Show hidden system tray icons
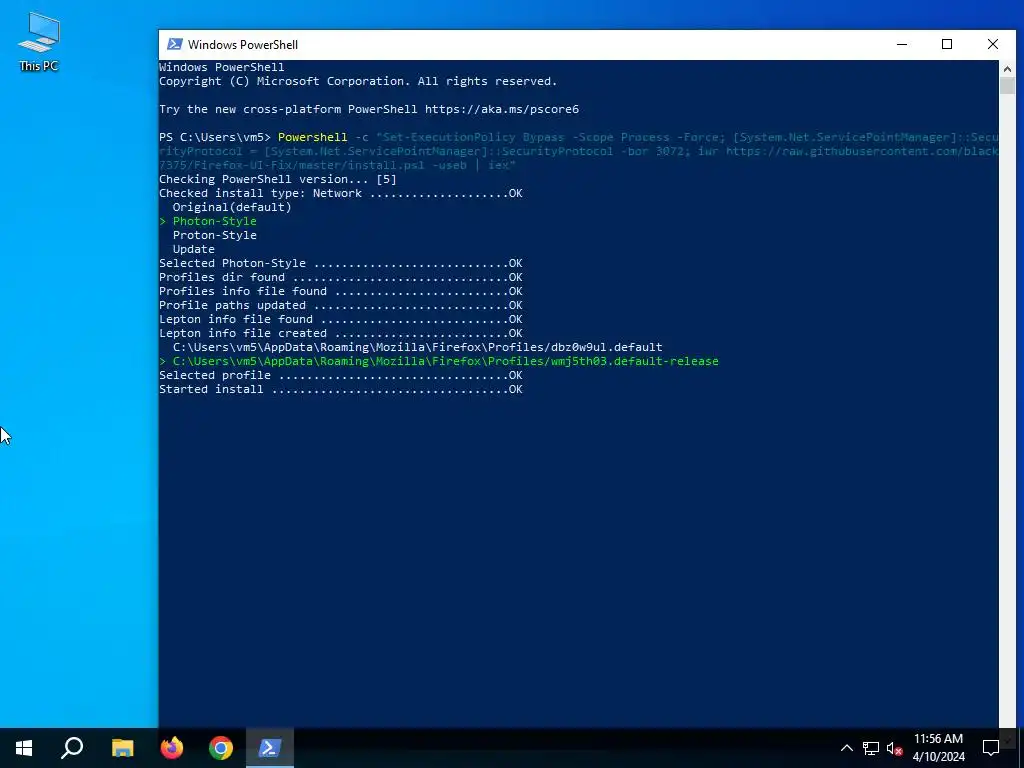1024x768 pixels. click(846, 748)
